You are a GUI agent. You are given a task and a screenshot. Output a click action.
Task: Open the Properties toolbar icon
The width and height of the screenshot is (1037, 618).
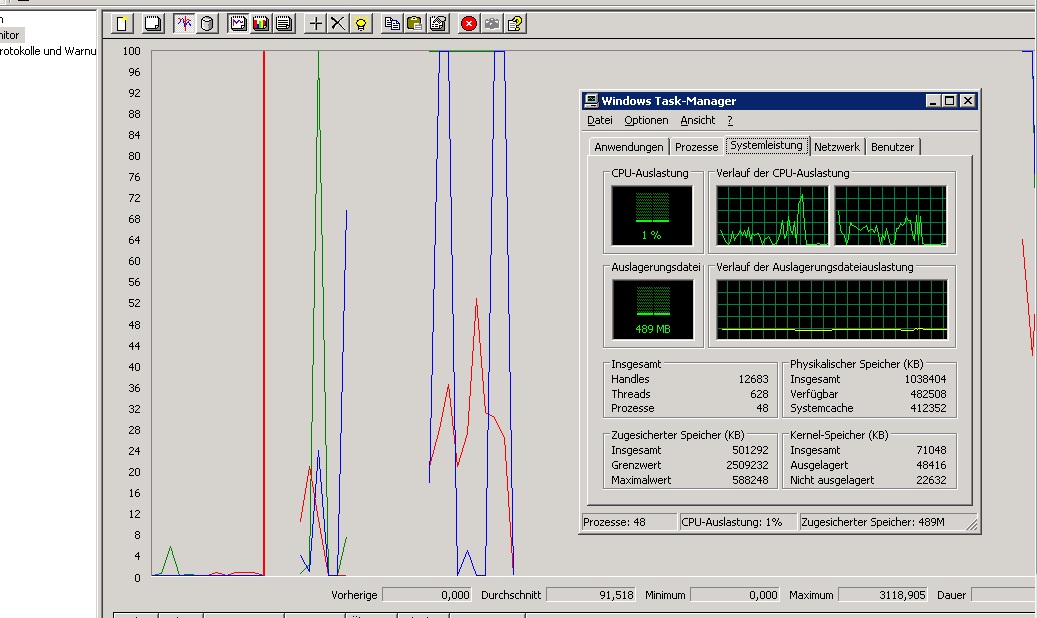(438, 24)
